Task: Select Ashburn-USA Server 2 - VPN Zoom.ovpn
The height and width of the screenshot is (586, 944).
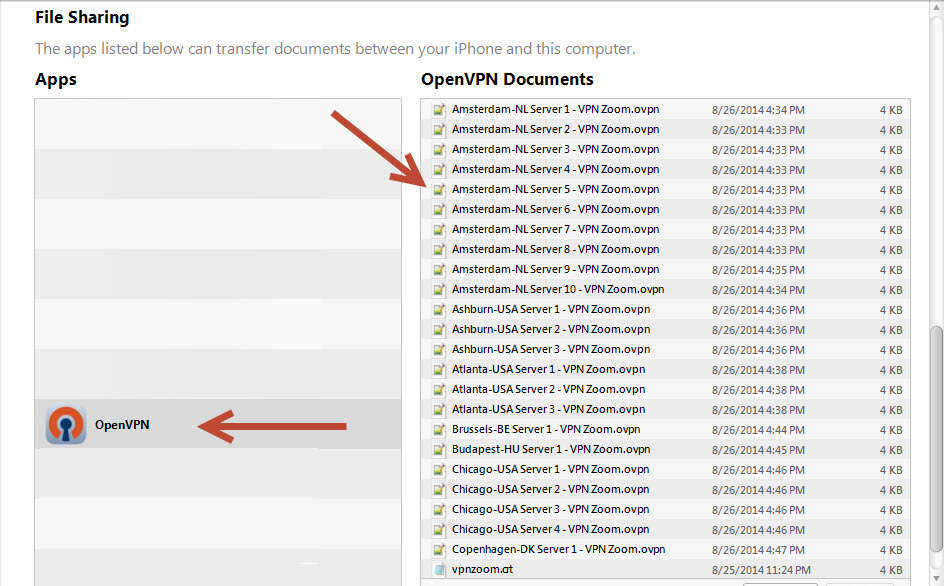Action: [x=551, y=329]
